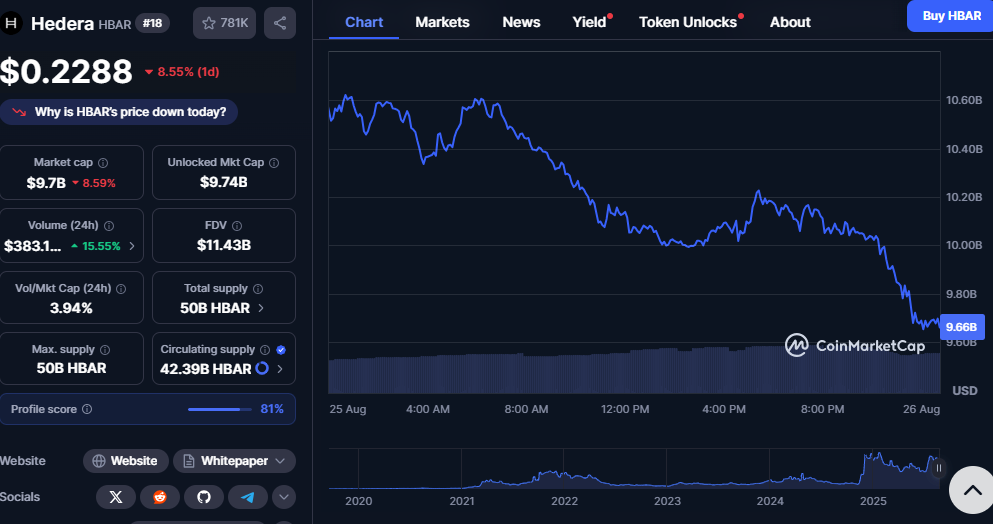Screen dimensions: 993x524
Task: Click 2021 on the history timeline
Action: tap(462, 501)
